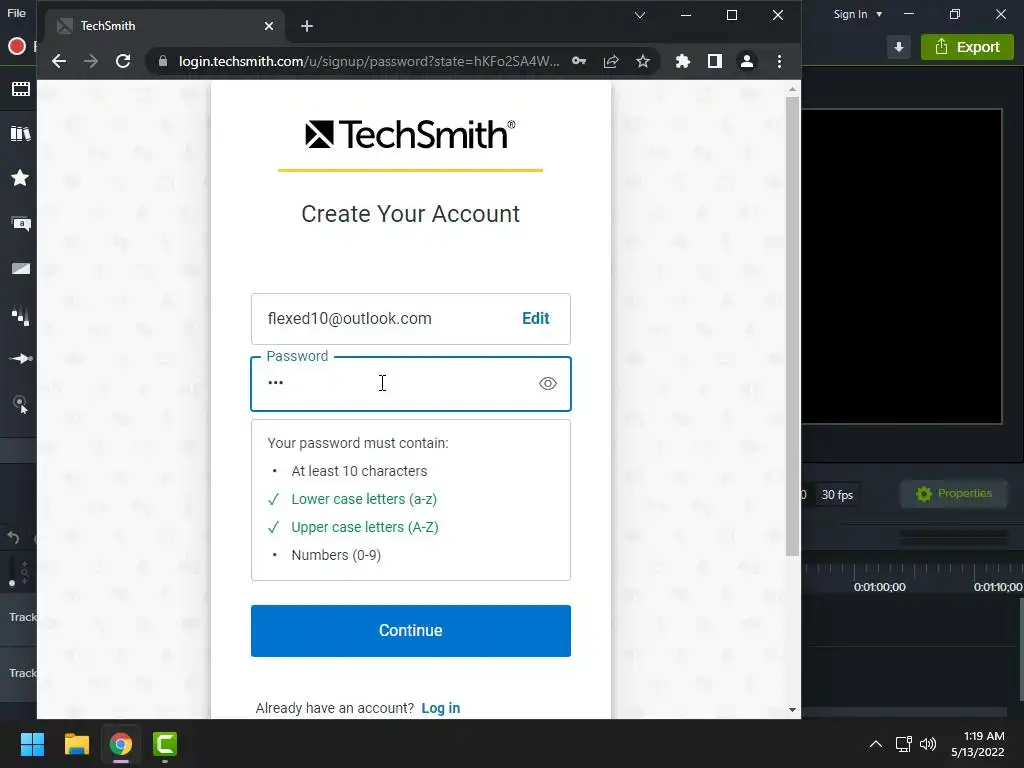The width and height of the screenshot is (1024, 768).
Task: Go back in Chrome browser
Action: tap(59, 61)
